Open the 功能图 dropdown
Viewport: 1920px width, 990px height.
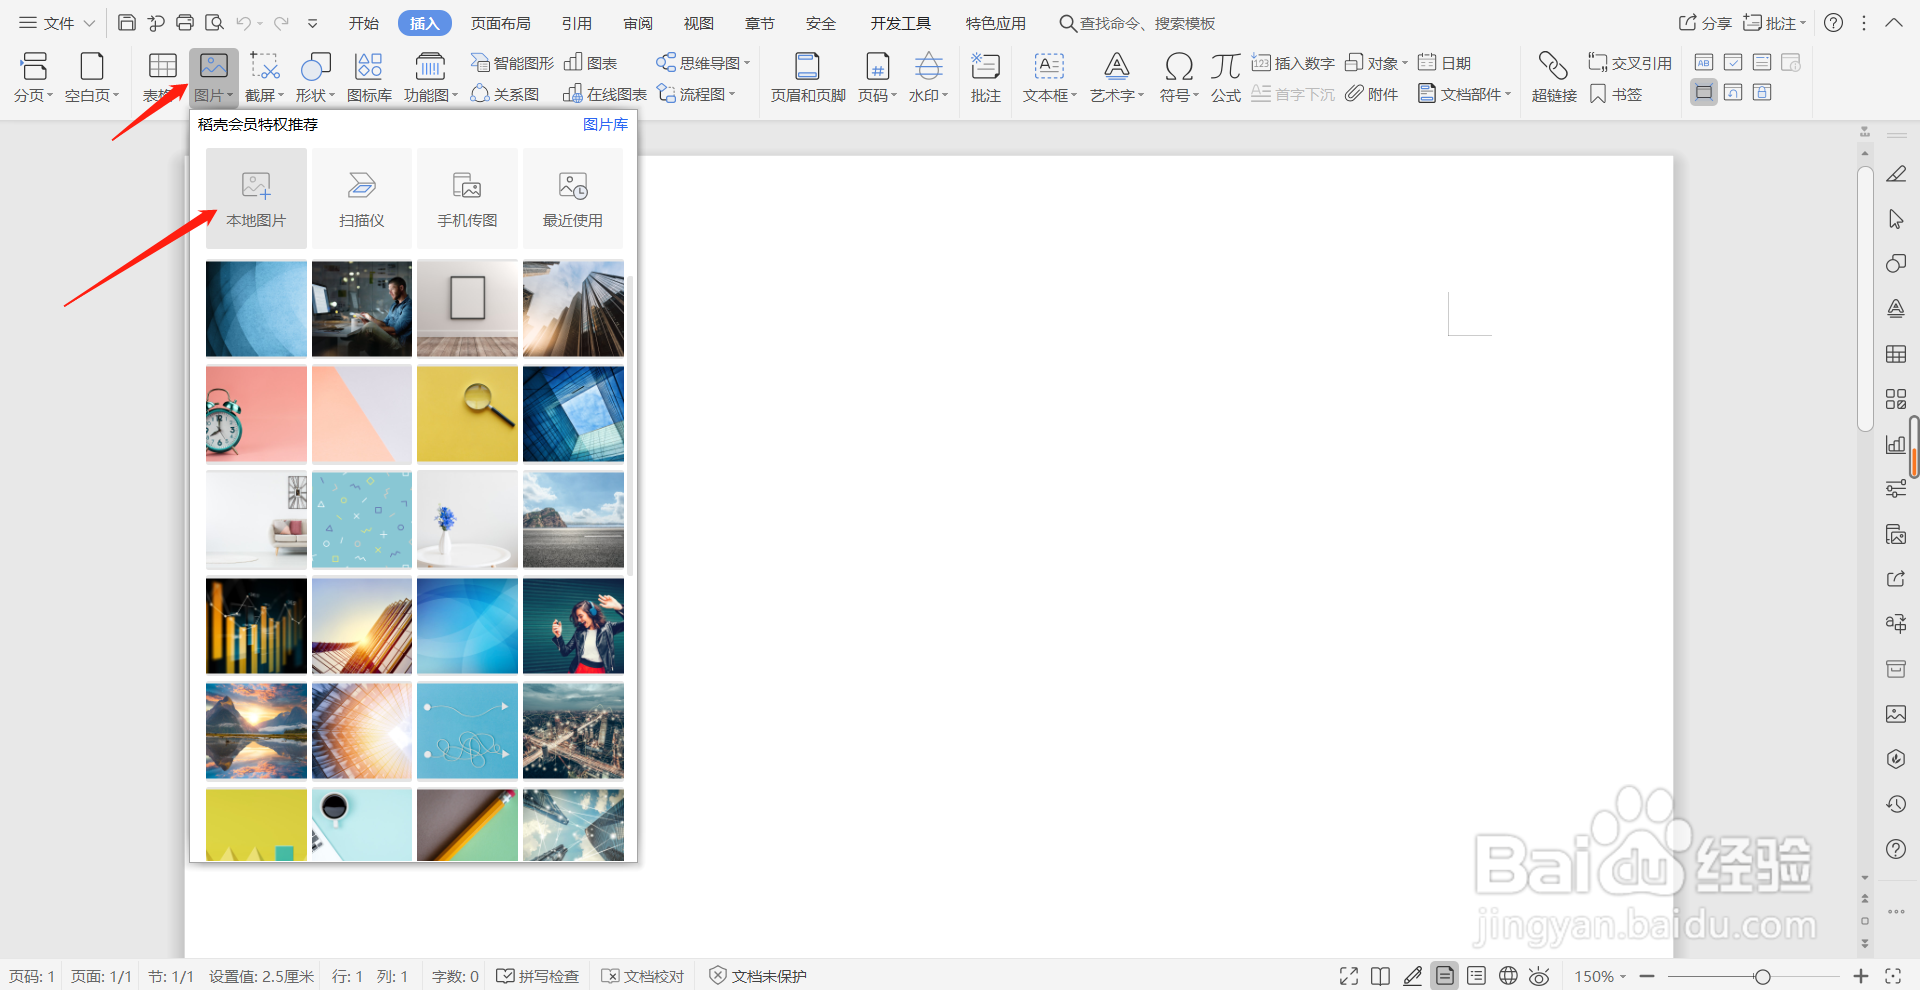point(431,78)
